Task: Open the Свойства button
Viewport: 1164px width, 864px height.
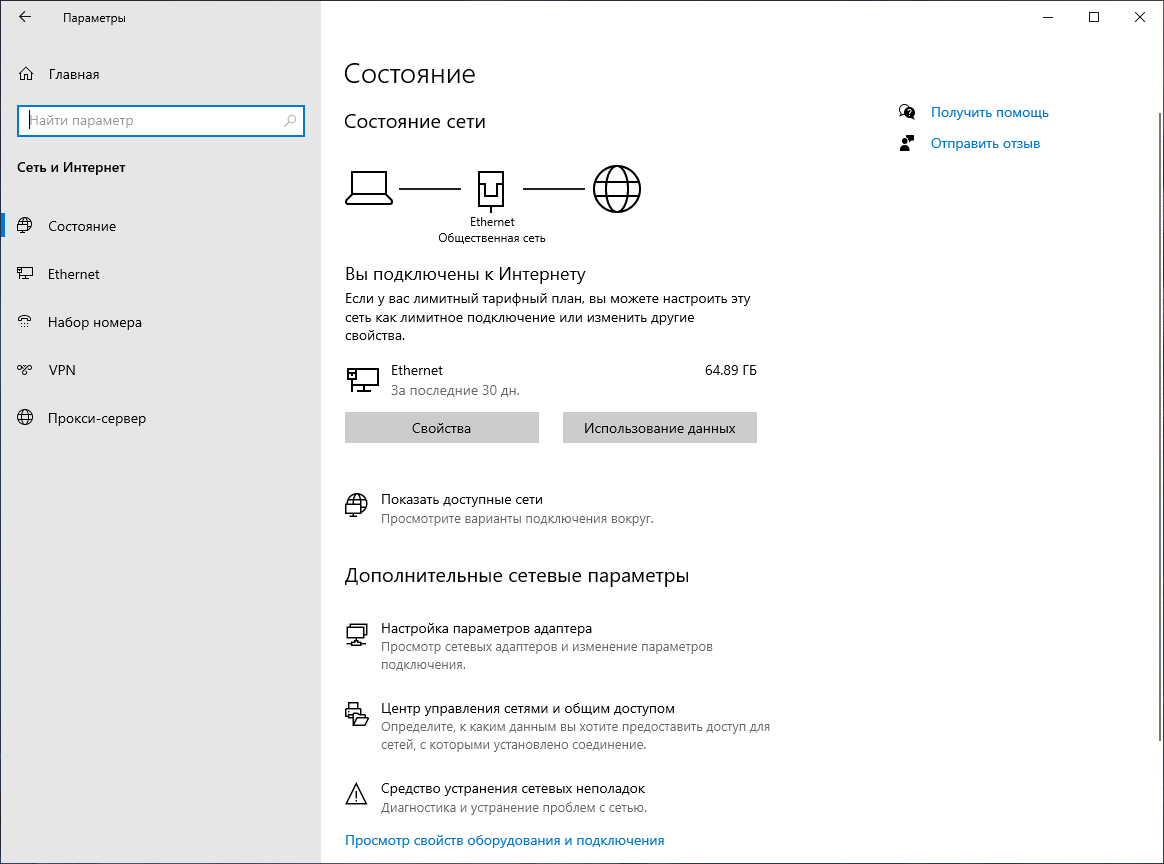Action: (441, 427)
